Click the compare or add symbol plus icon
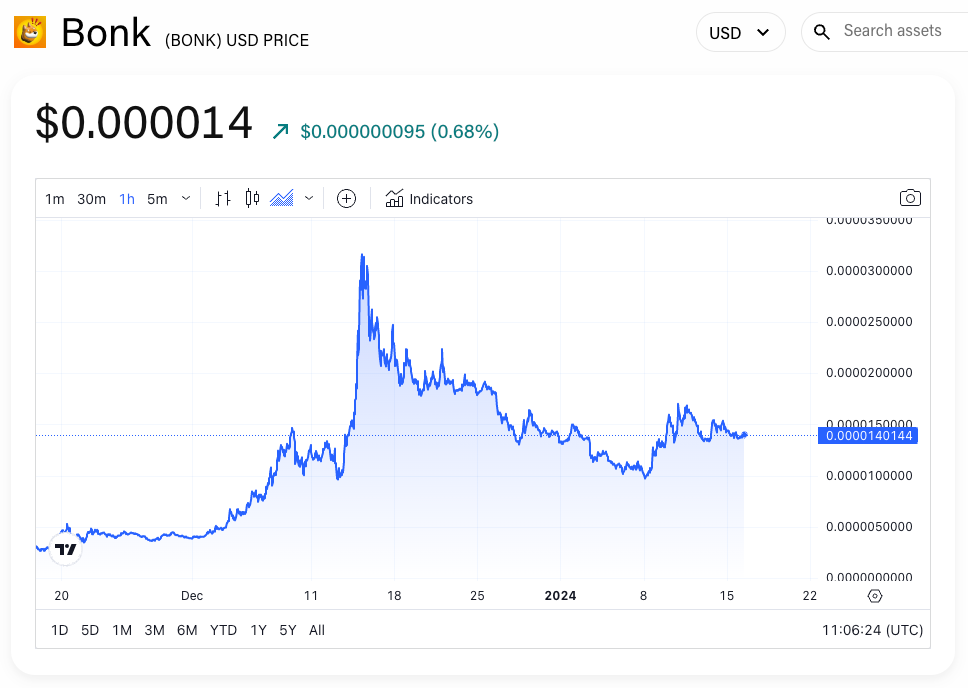Image resolution: width=968 pixels, height=688 pixels. pos(346,199)
